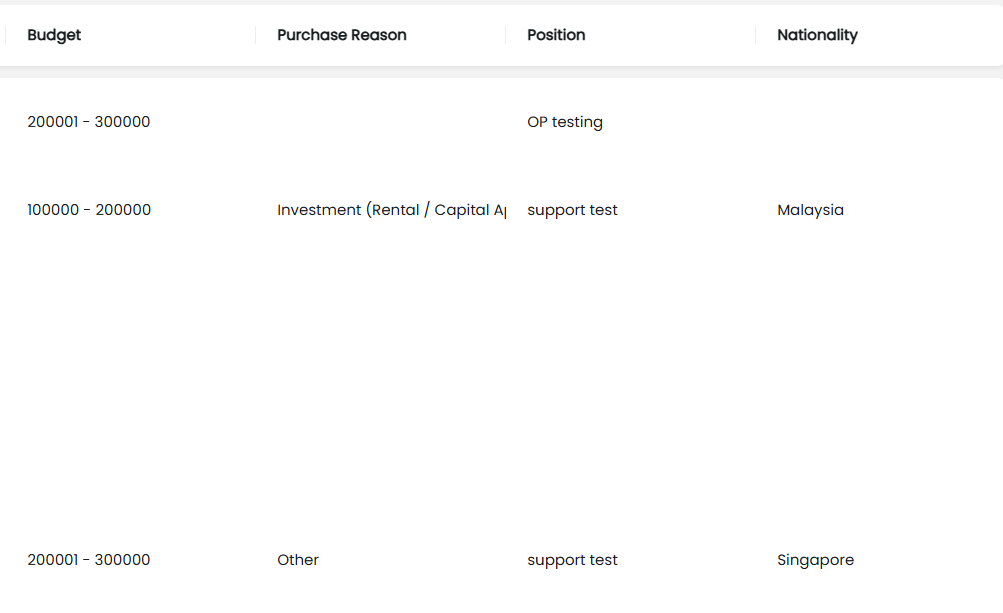The height and width of the screenshot is (613, 1003).
Task: Select the Singapore nationality cell
Action: 815,560
